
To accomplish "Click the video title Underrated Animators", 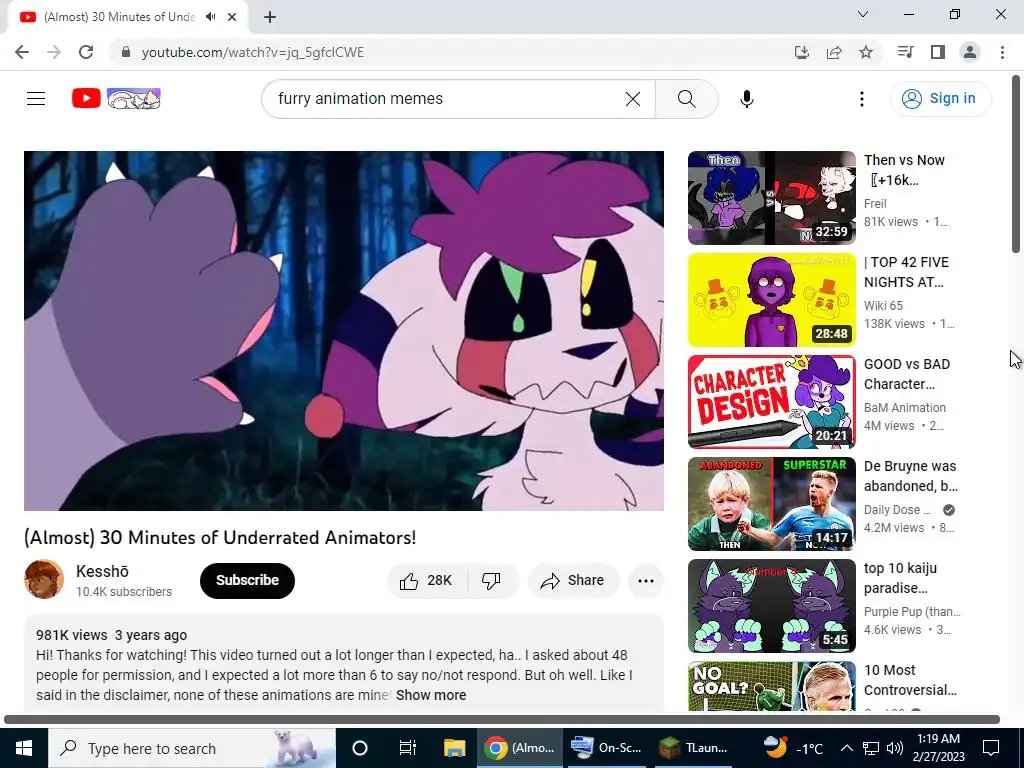I will (220, 537).
